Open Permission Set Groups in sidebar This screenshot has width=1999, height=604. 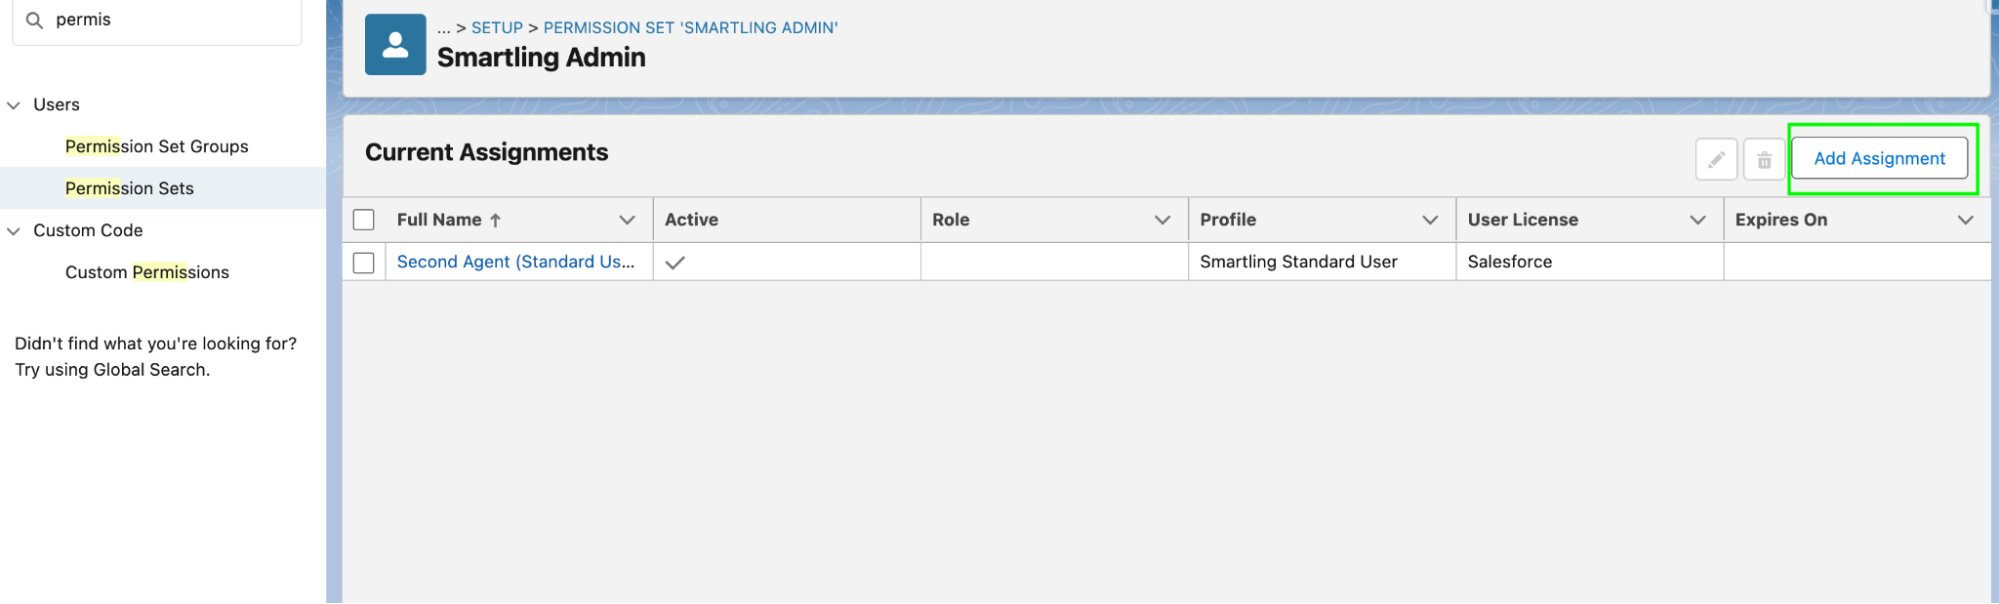pyautogui.click(x=156, y=147)
